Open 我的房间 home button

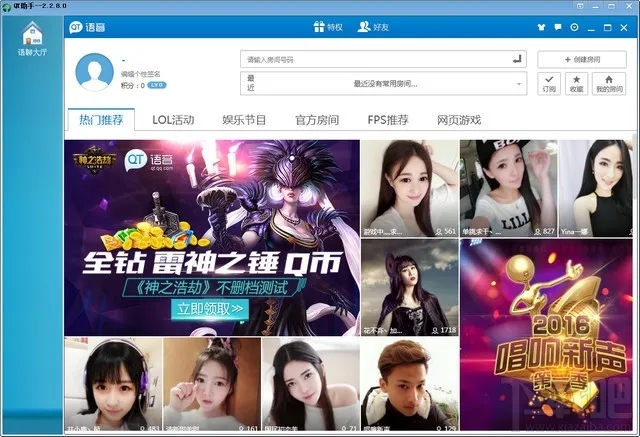[609, 84]
